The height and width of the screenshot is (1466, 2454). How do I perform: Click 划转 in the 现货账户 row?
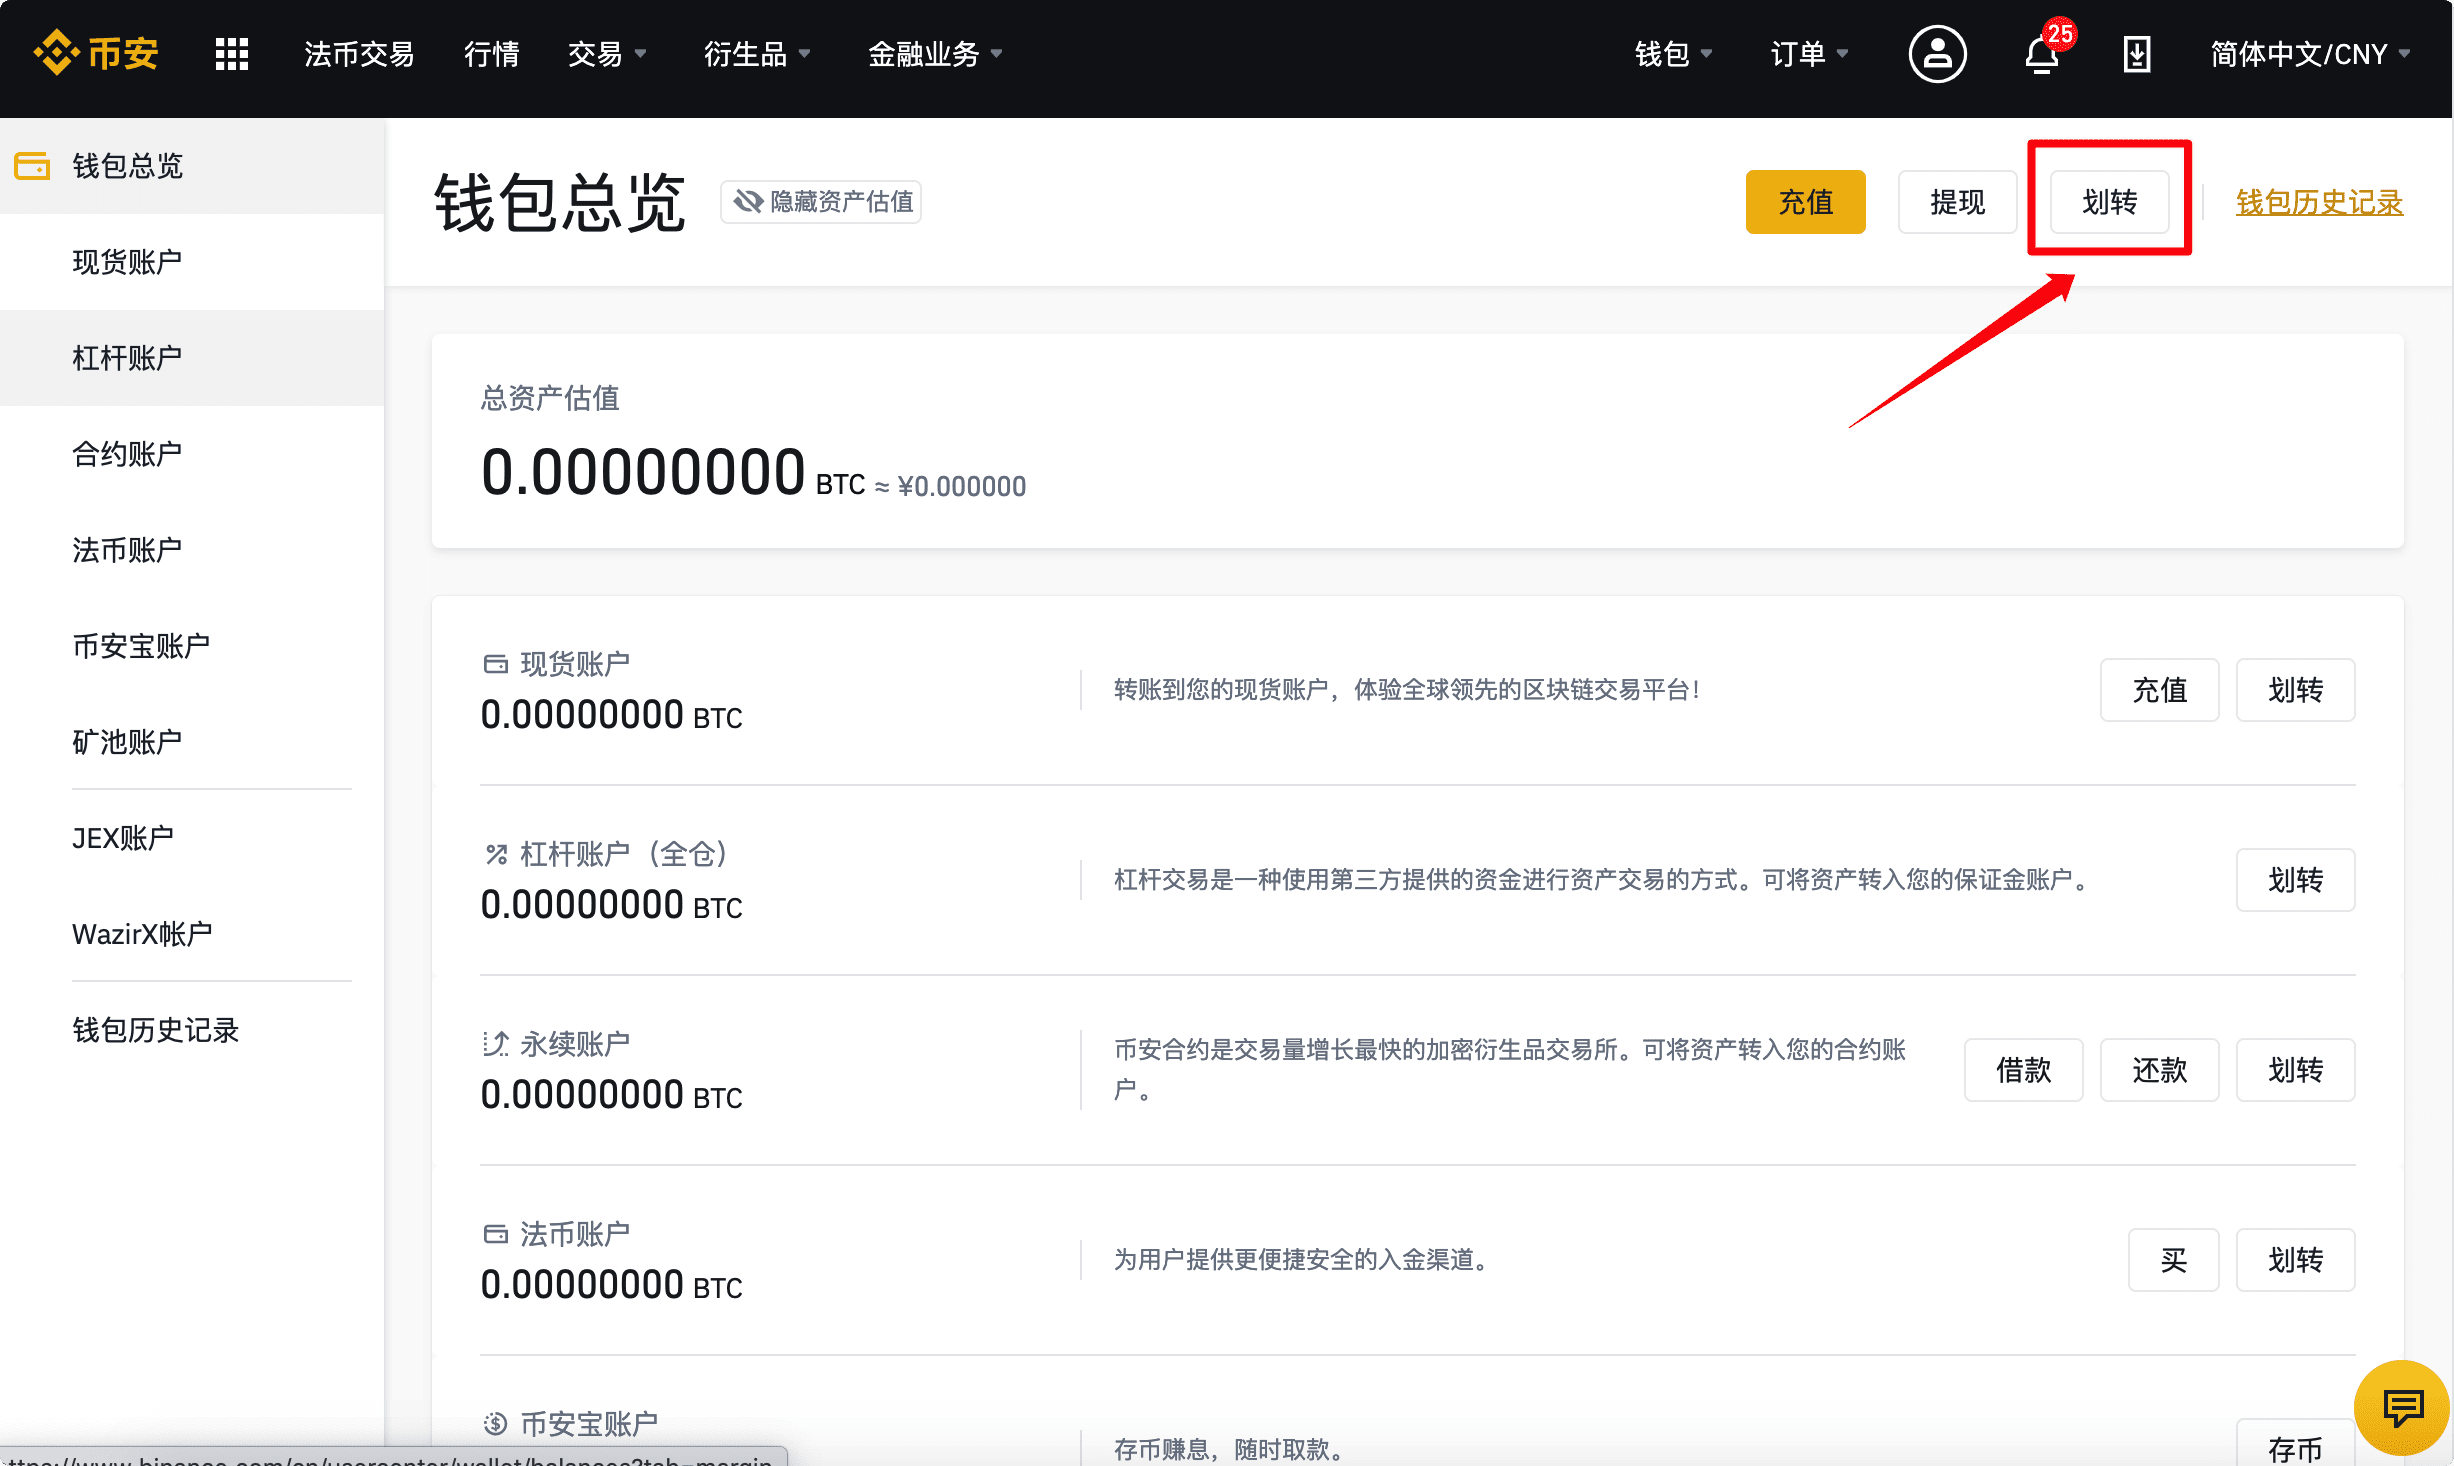tap(2295, 690)
